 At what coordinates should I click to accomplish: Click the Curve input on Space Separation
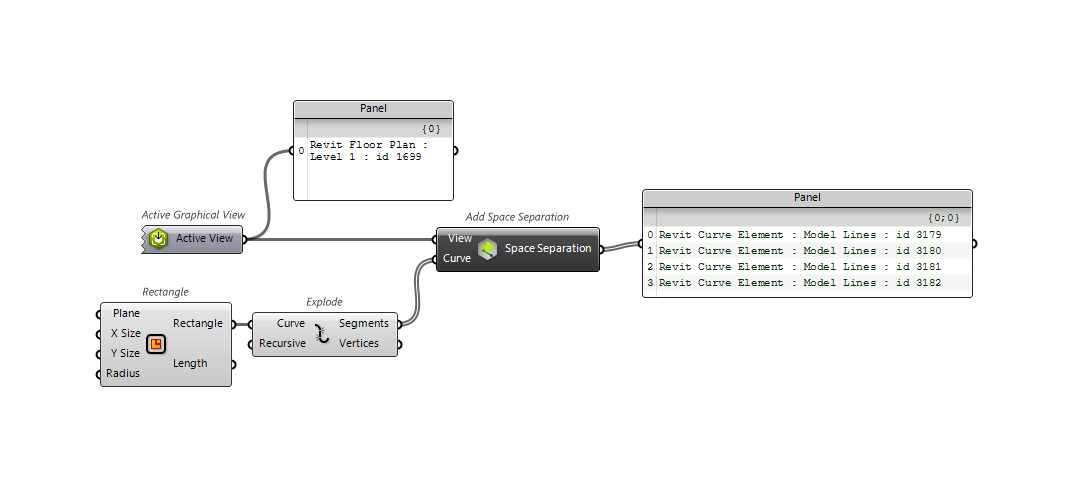(457, 258)
